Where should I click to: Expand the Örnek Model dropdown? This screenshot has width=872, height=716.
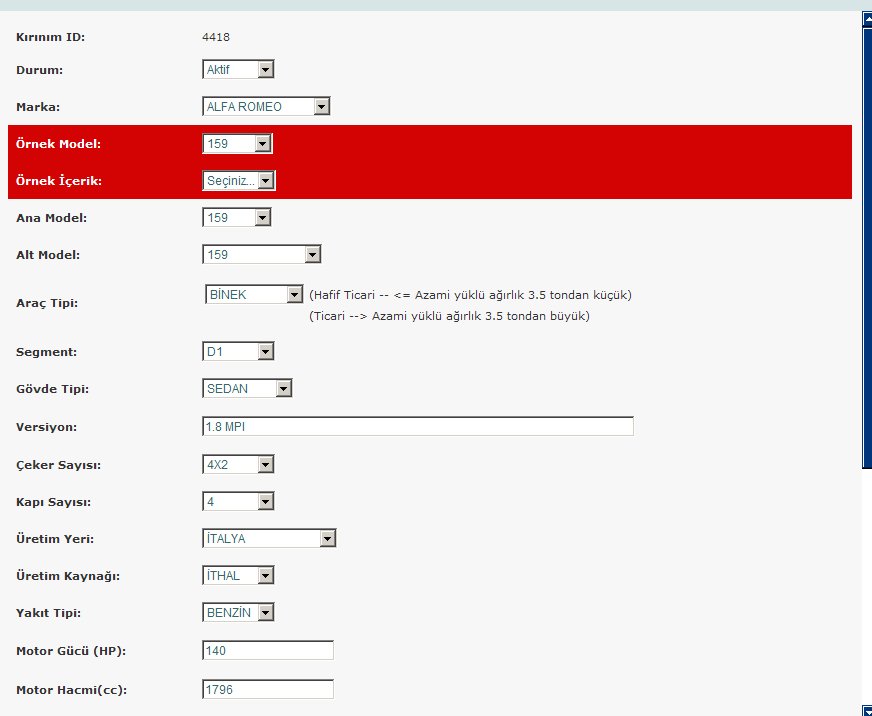point(237,144)
